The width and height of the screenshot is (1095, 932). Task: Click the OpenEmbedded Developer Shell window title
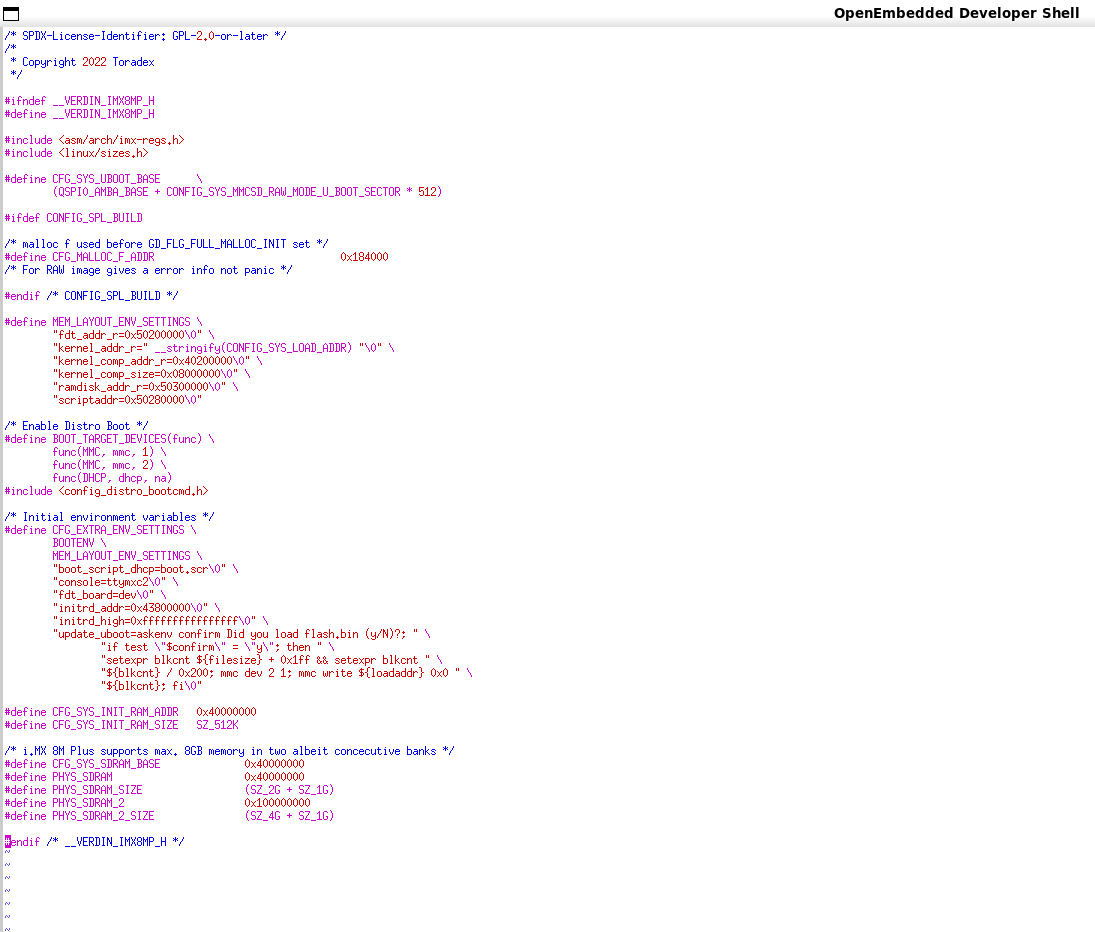[x=956, y=13]
